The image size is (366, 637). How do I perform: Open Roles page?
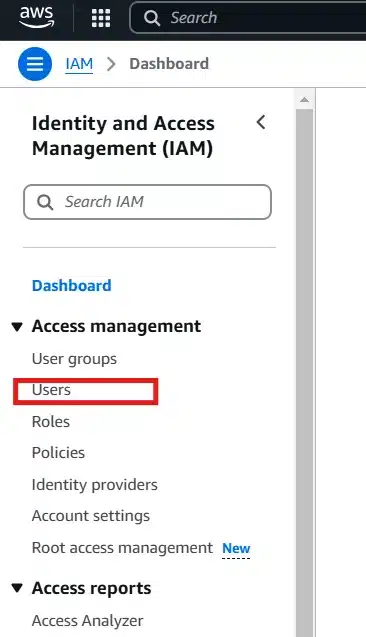click(51, 422)
